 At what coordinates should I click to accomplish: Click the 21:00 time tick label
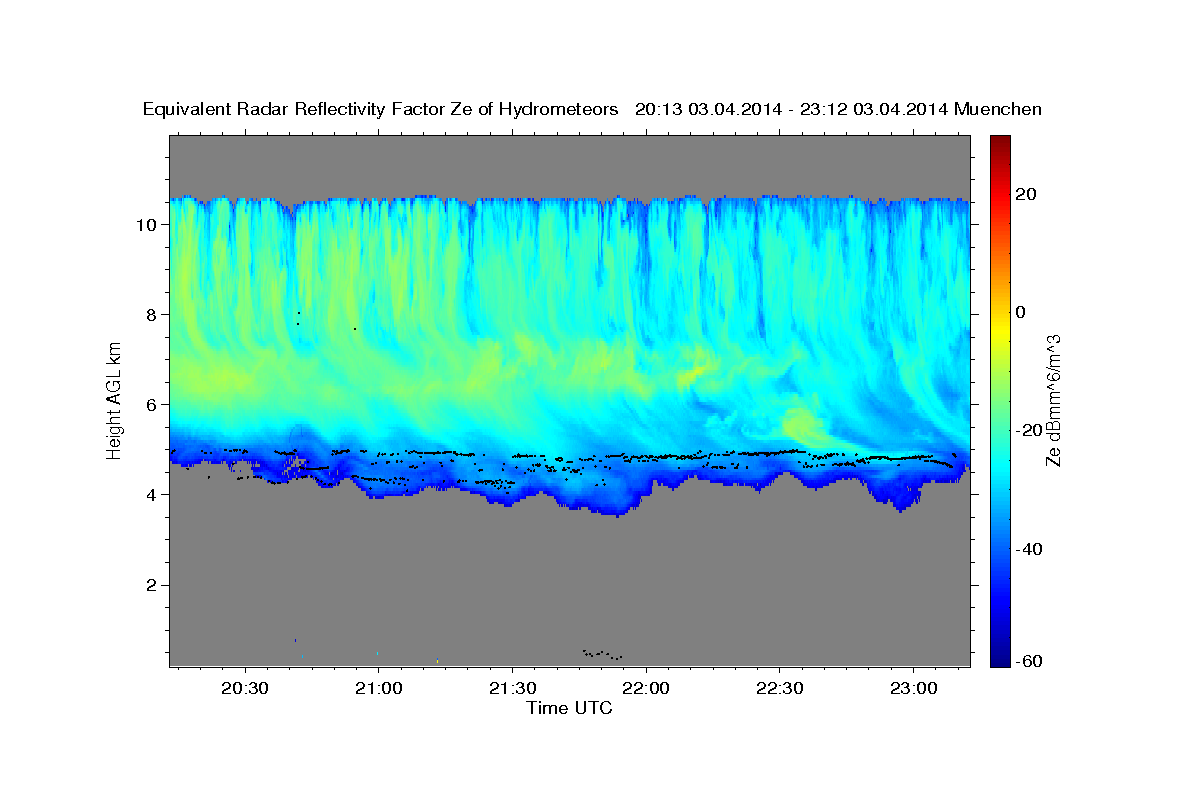pyautogui.click(x=378, y=689)
